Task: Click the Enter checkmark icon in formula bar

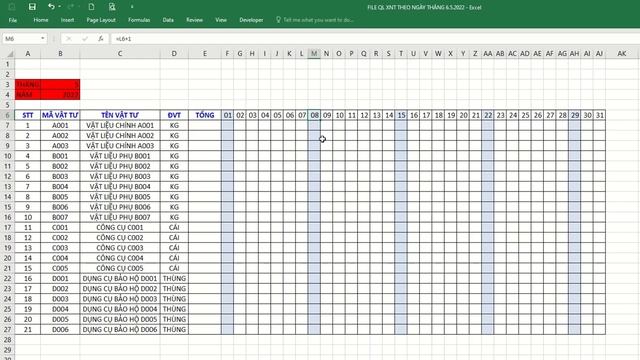Action: pos(84,39)
